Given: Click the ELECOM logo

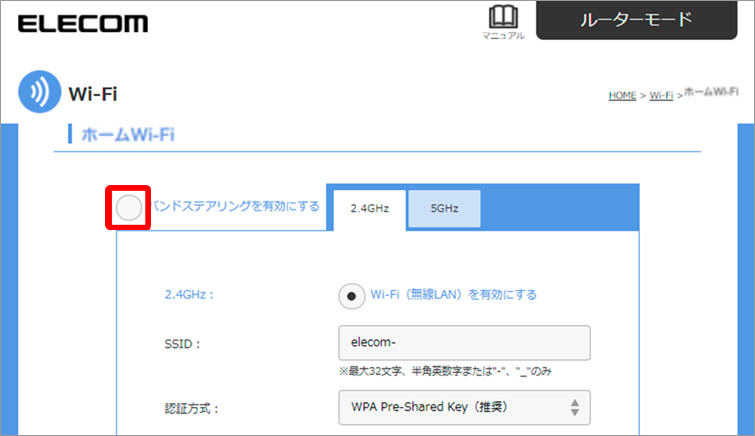Looking at the screenshot, I should [x=83, y=24].
